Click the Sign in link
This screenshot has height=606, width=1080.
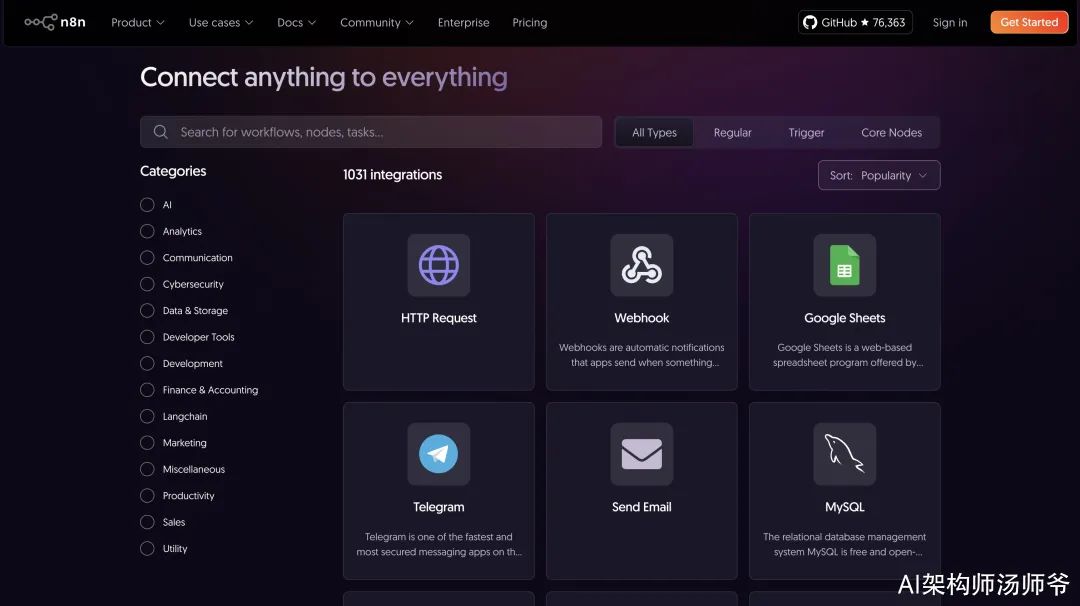point(950,22)
